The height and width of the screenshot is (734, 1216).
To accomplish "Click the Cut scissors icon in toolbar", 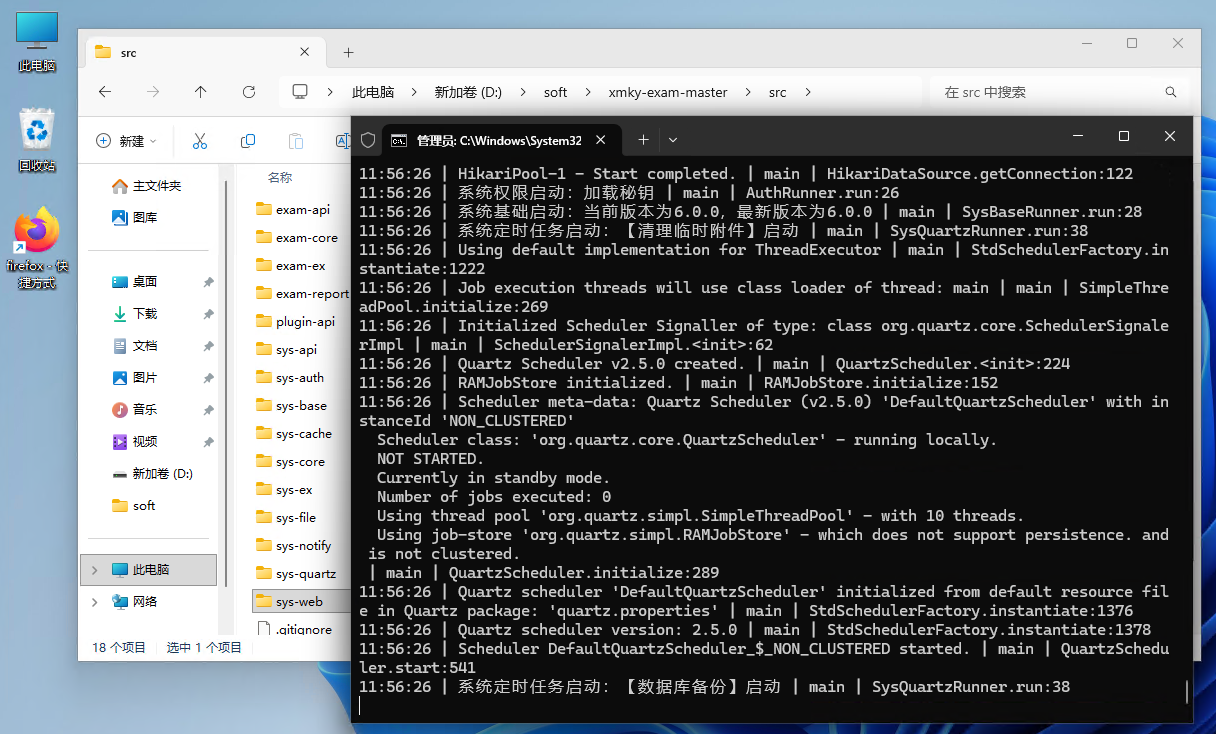I will tap(199, 141).
